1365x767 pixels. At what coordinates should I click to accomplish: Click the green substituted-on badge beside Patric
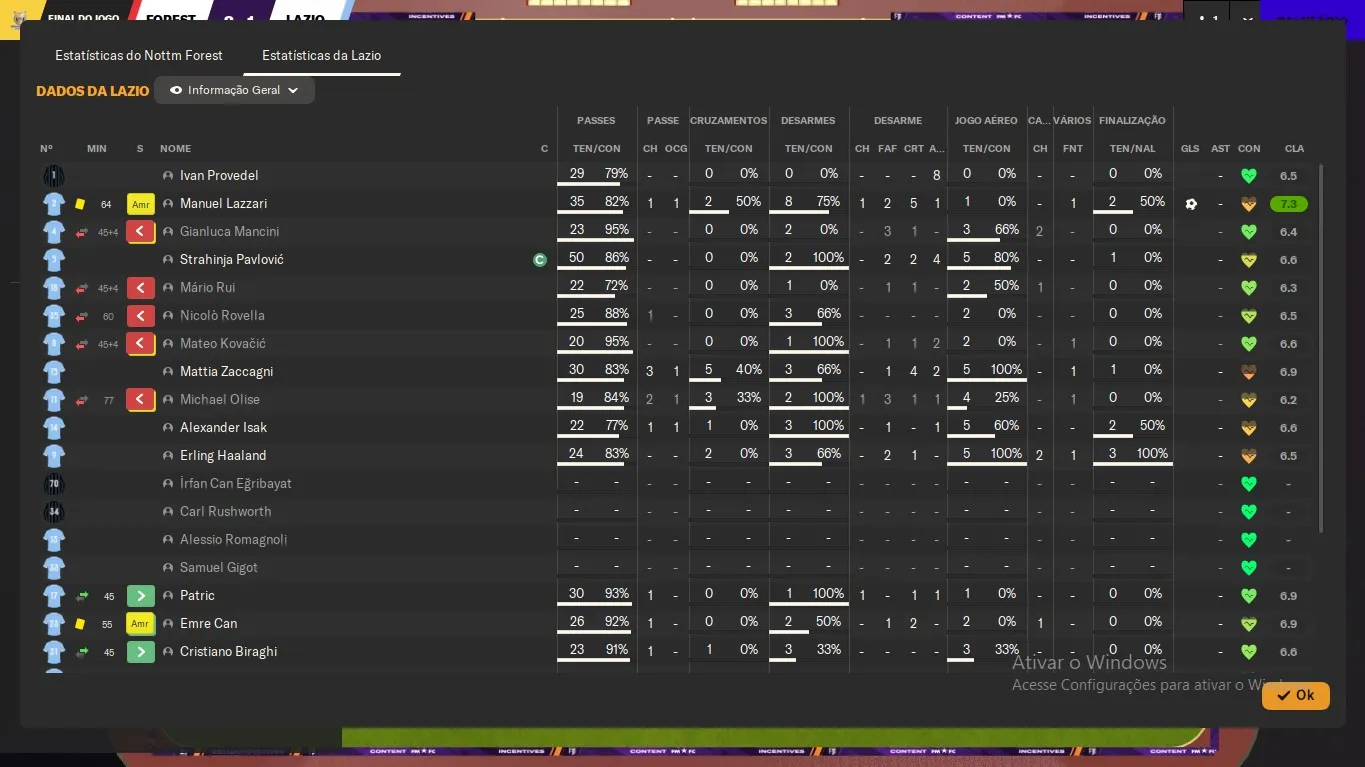pyautogui.click(x=140, y=596)
